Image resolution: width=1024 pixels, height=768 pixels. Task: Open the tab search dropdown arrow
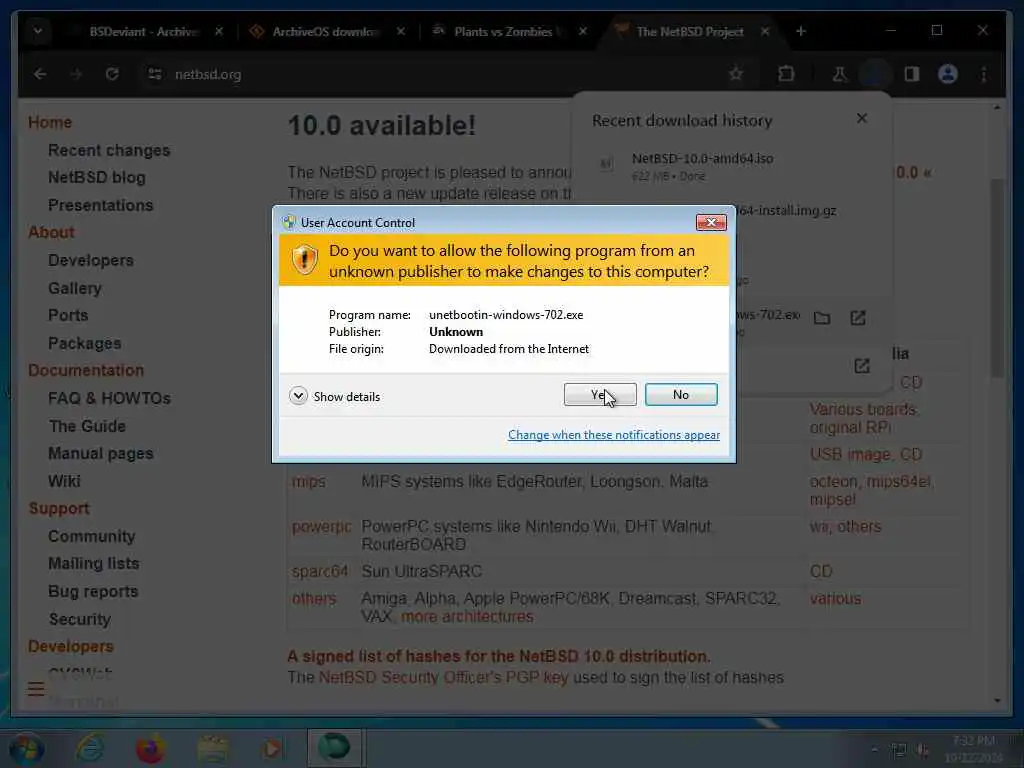(x=38, y=31)
